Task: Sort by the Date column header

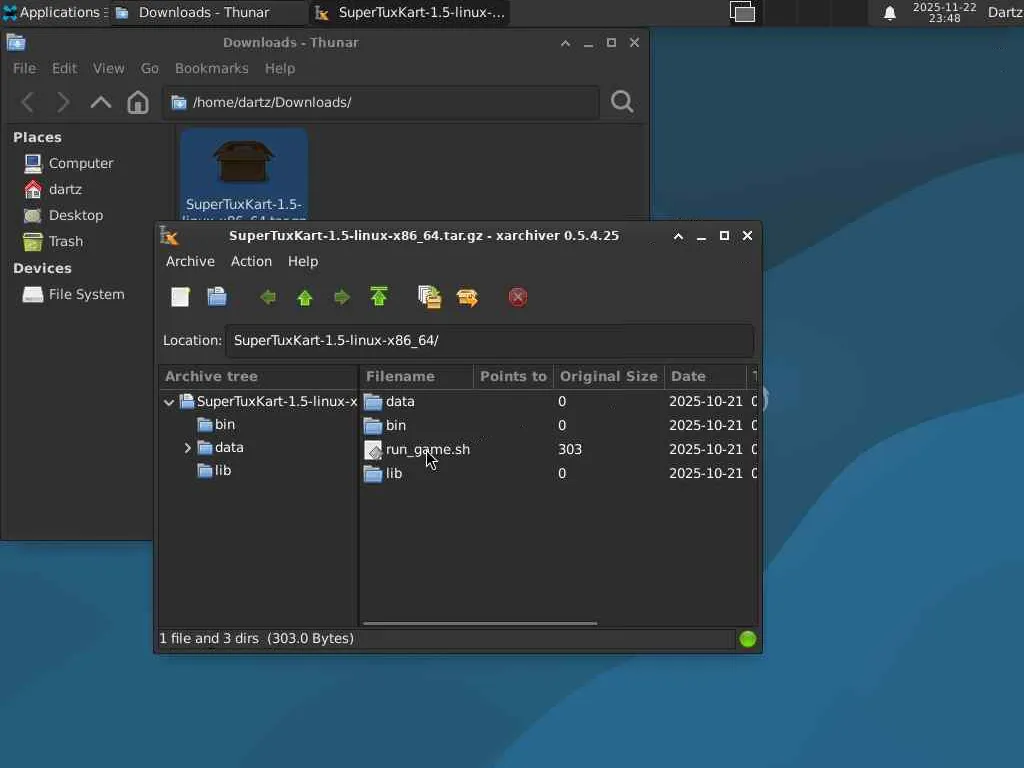Action: pos(705,377)
